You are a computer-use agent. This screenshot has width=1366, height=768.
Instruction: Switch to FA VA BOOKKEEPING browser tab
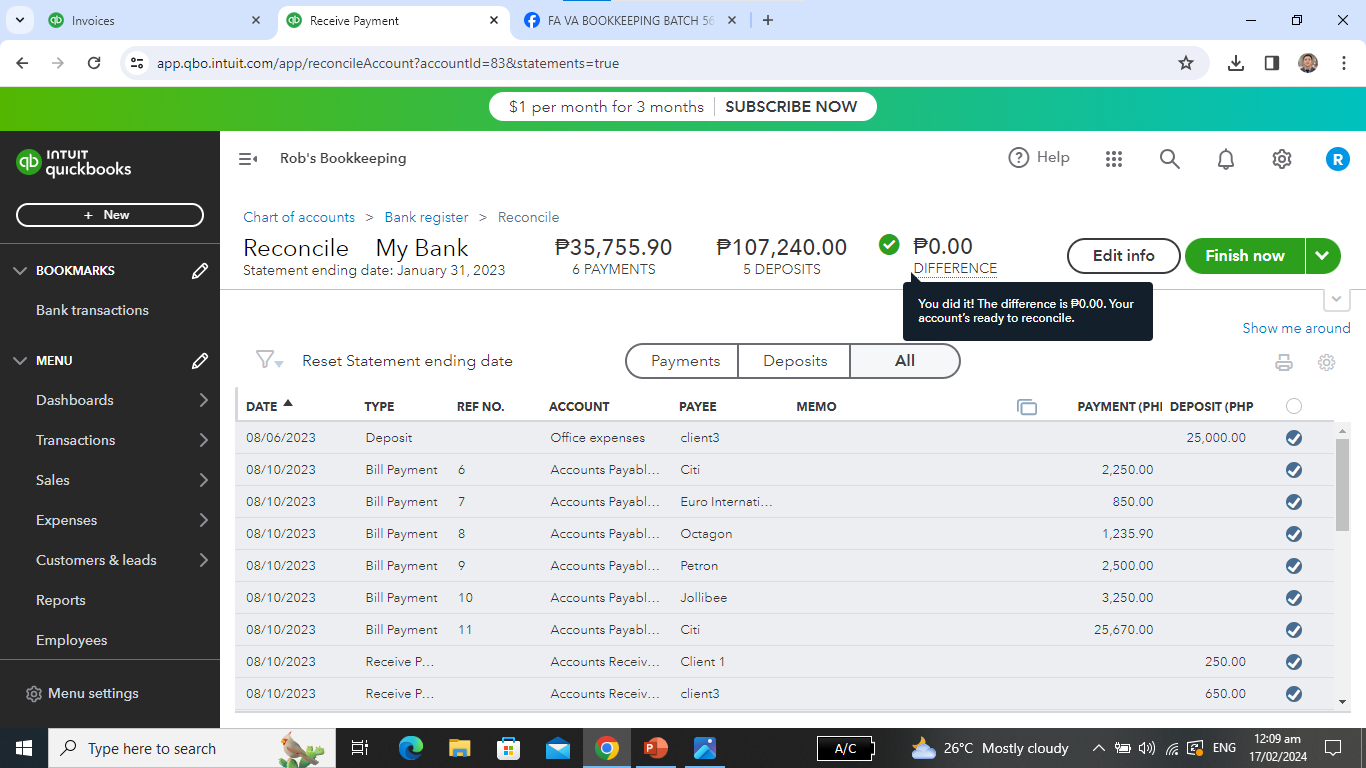[x=630, y=20]
